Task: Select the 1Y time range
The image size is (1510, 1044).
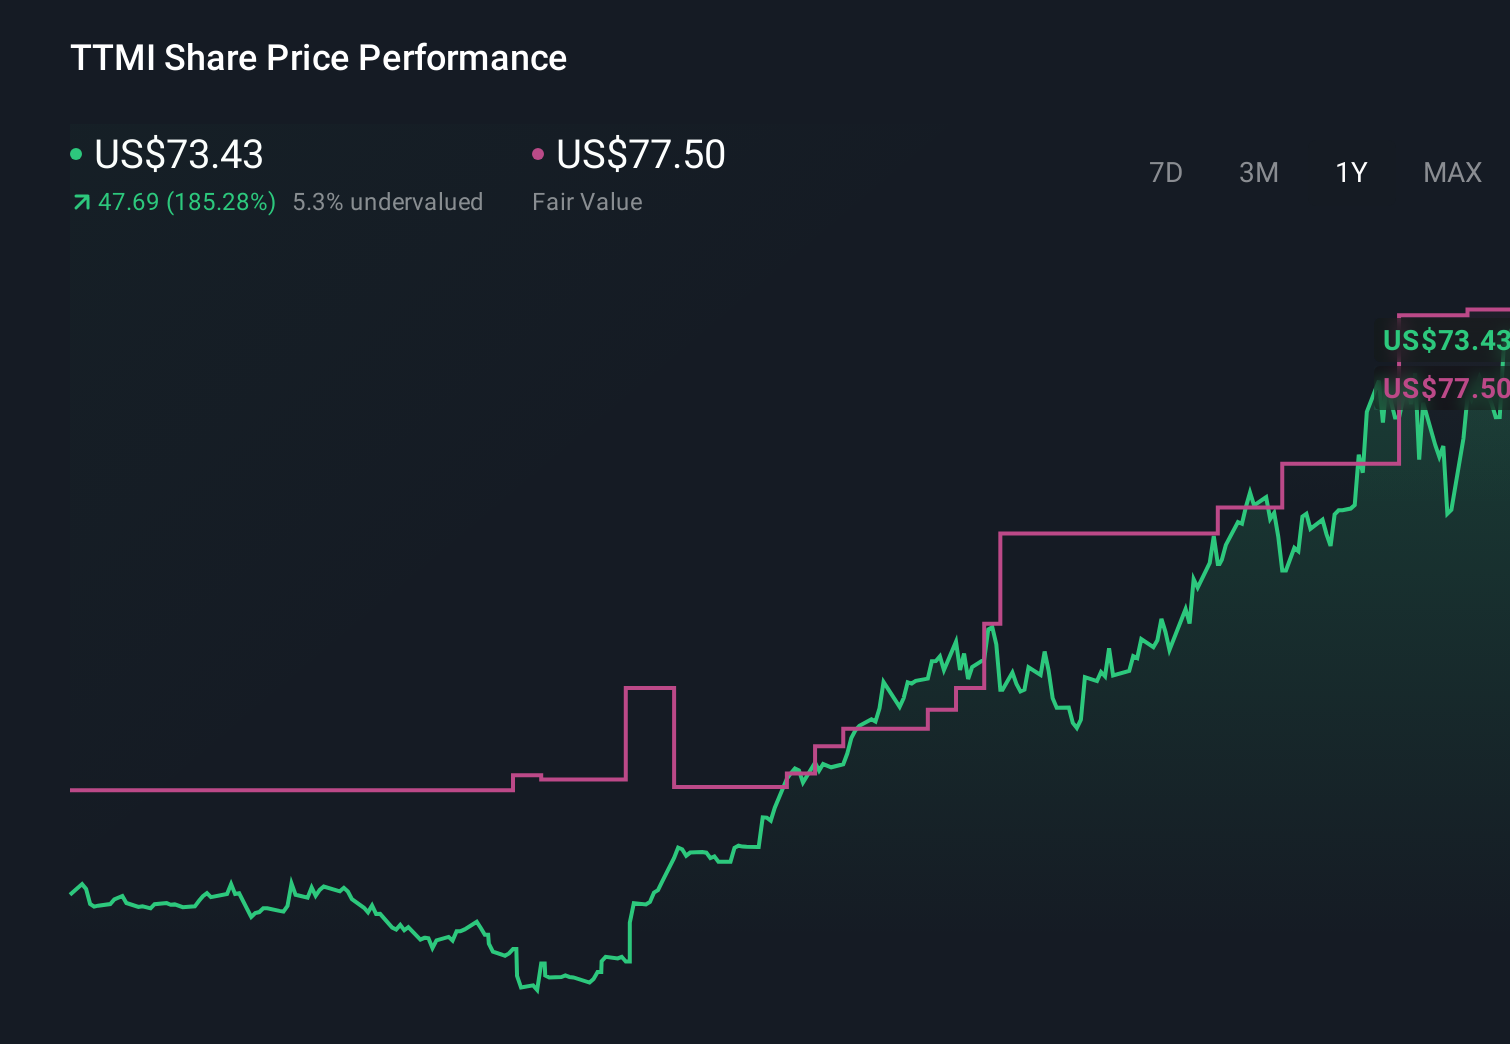Action: (1350, 172)
